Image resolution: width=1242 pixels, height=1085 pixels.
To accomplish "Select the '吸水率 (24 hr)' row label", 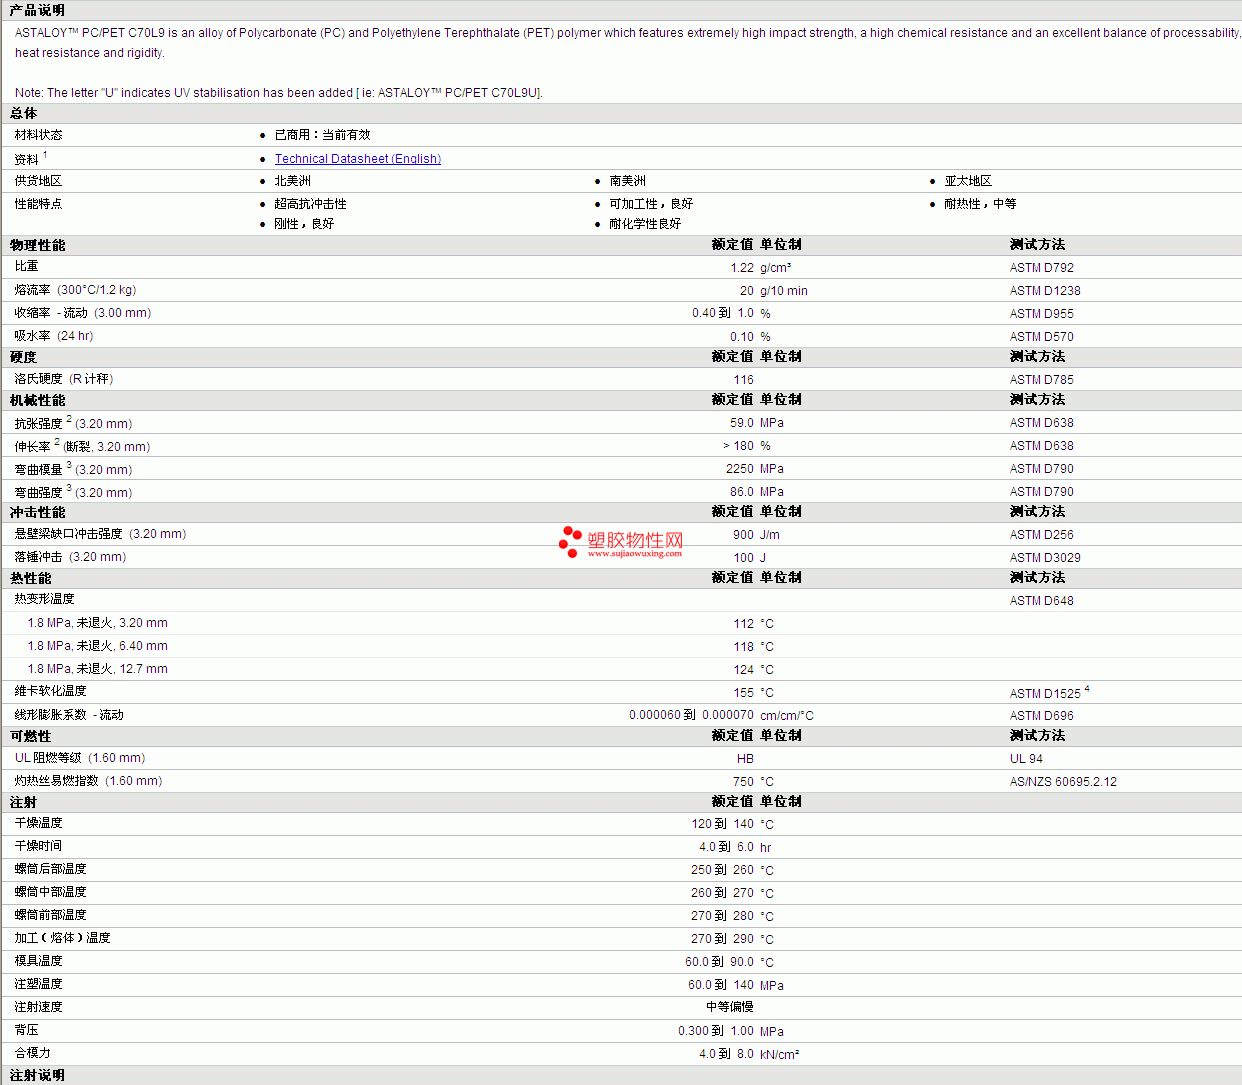I will tap(54, 336).
